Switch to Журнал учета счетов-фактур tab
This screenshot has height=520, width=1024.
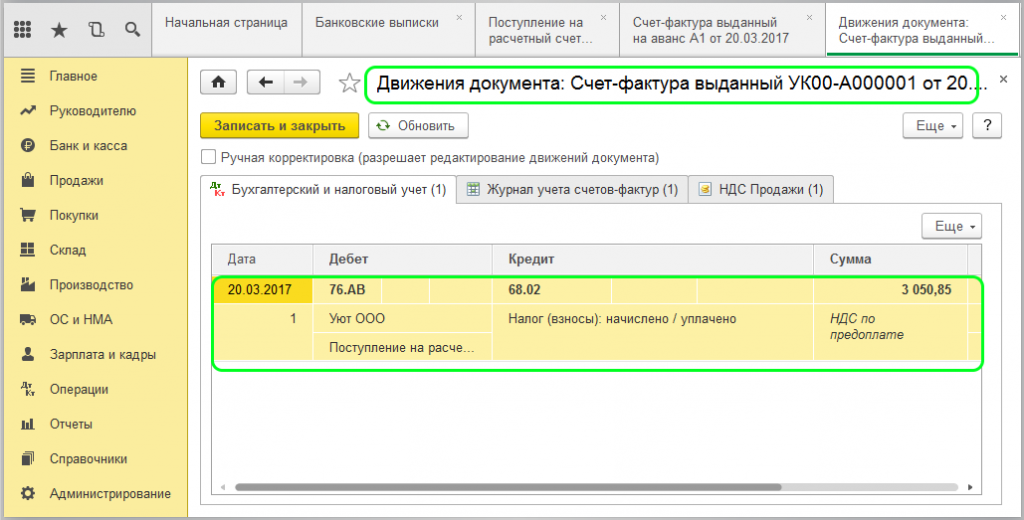tap(572, 189)
